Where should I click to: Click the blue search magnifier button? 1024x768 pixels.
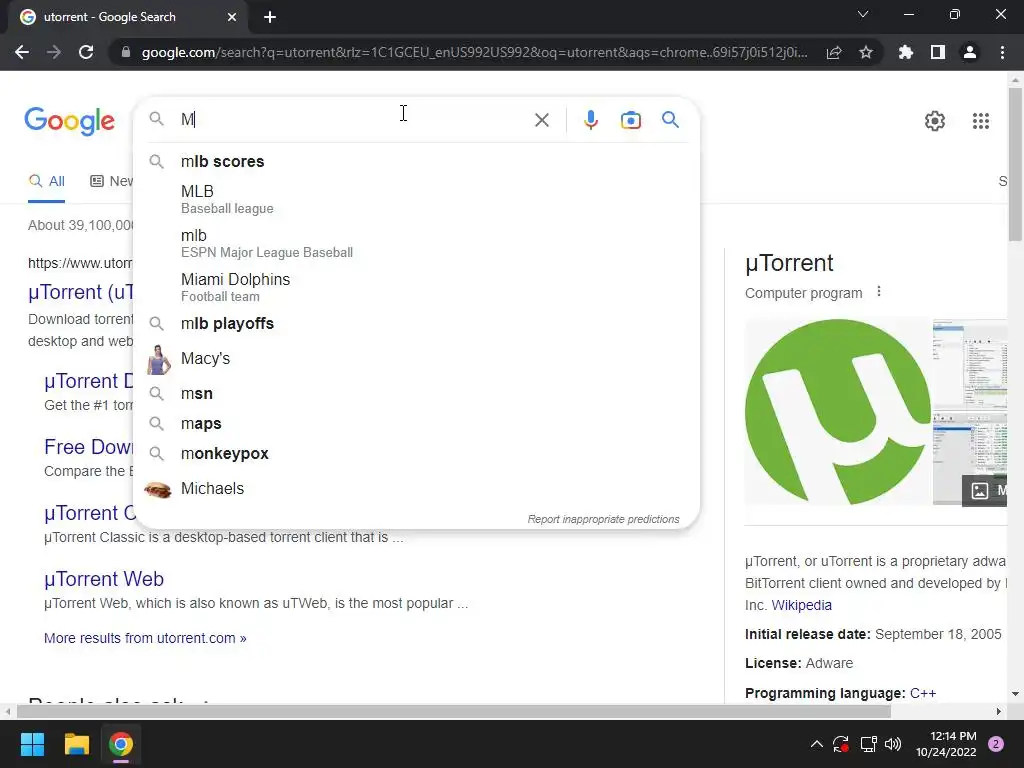[x=670, y=120]
